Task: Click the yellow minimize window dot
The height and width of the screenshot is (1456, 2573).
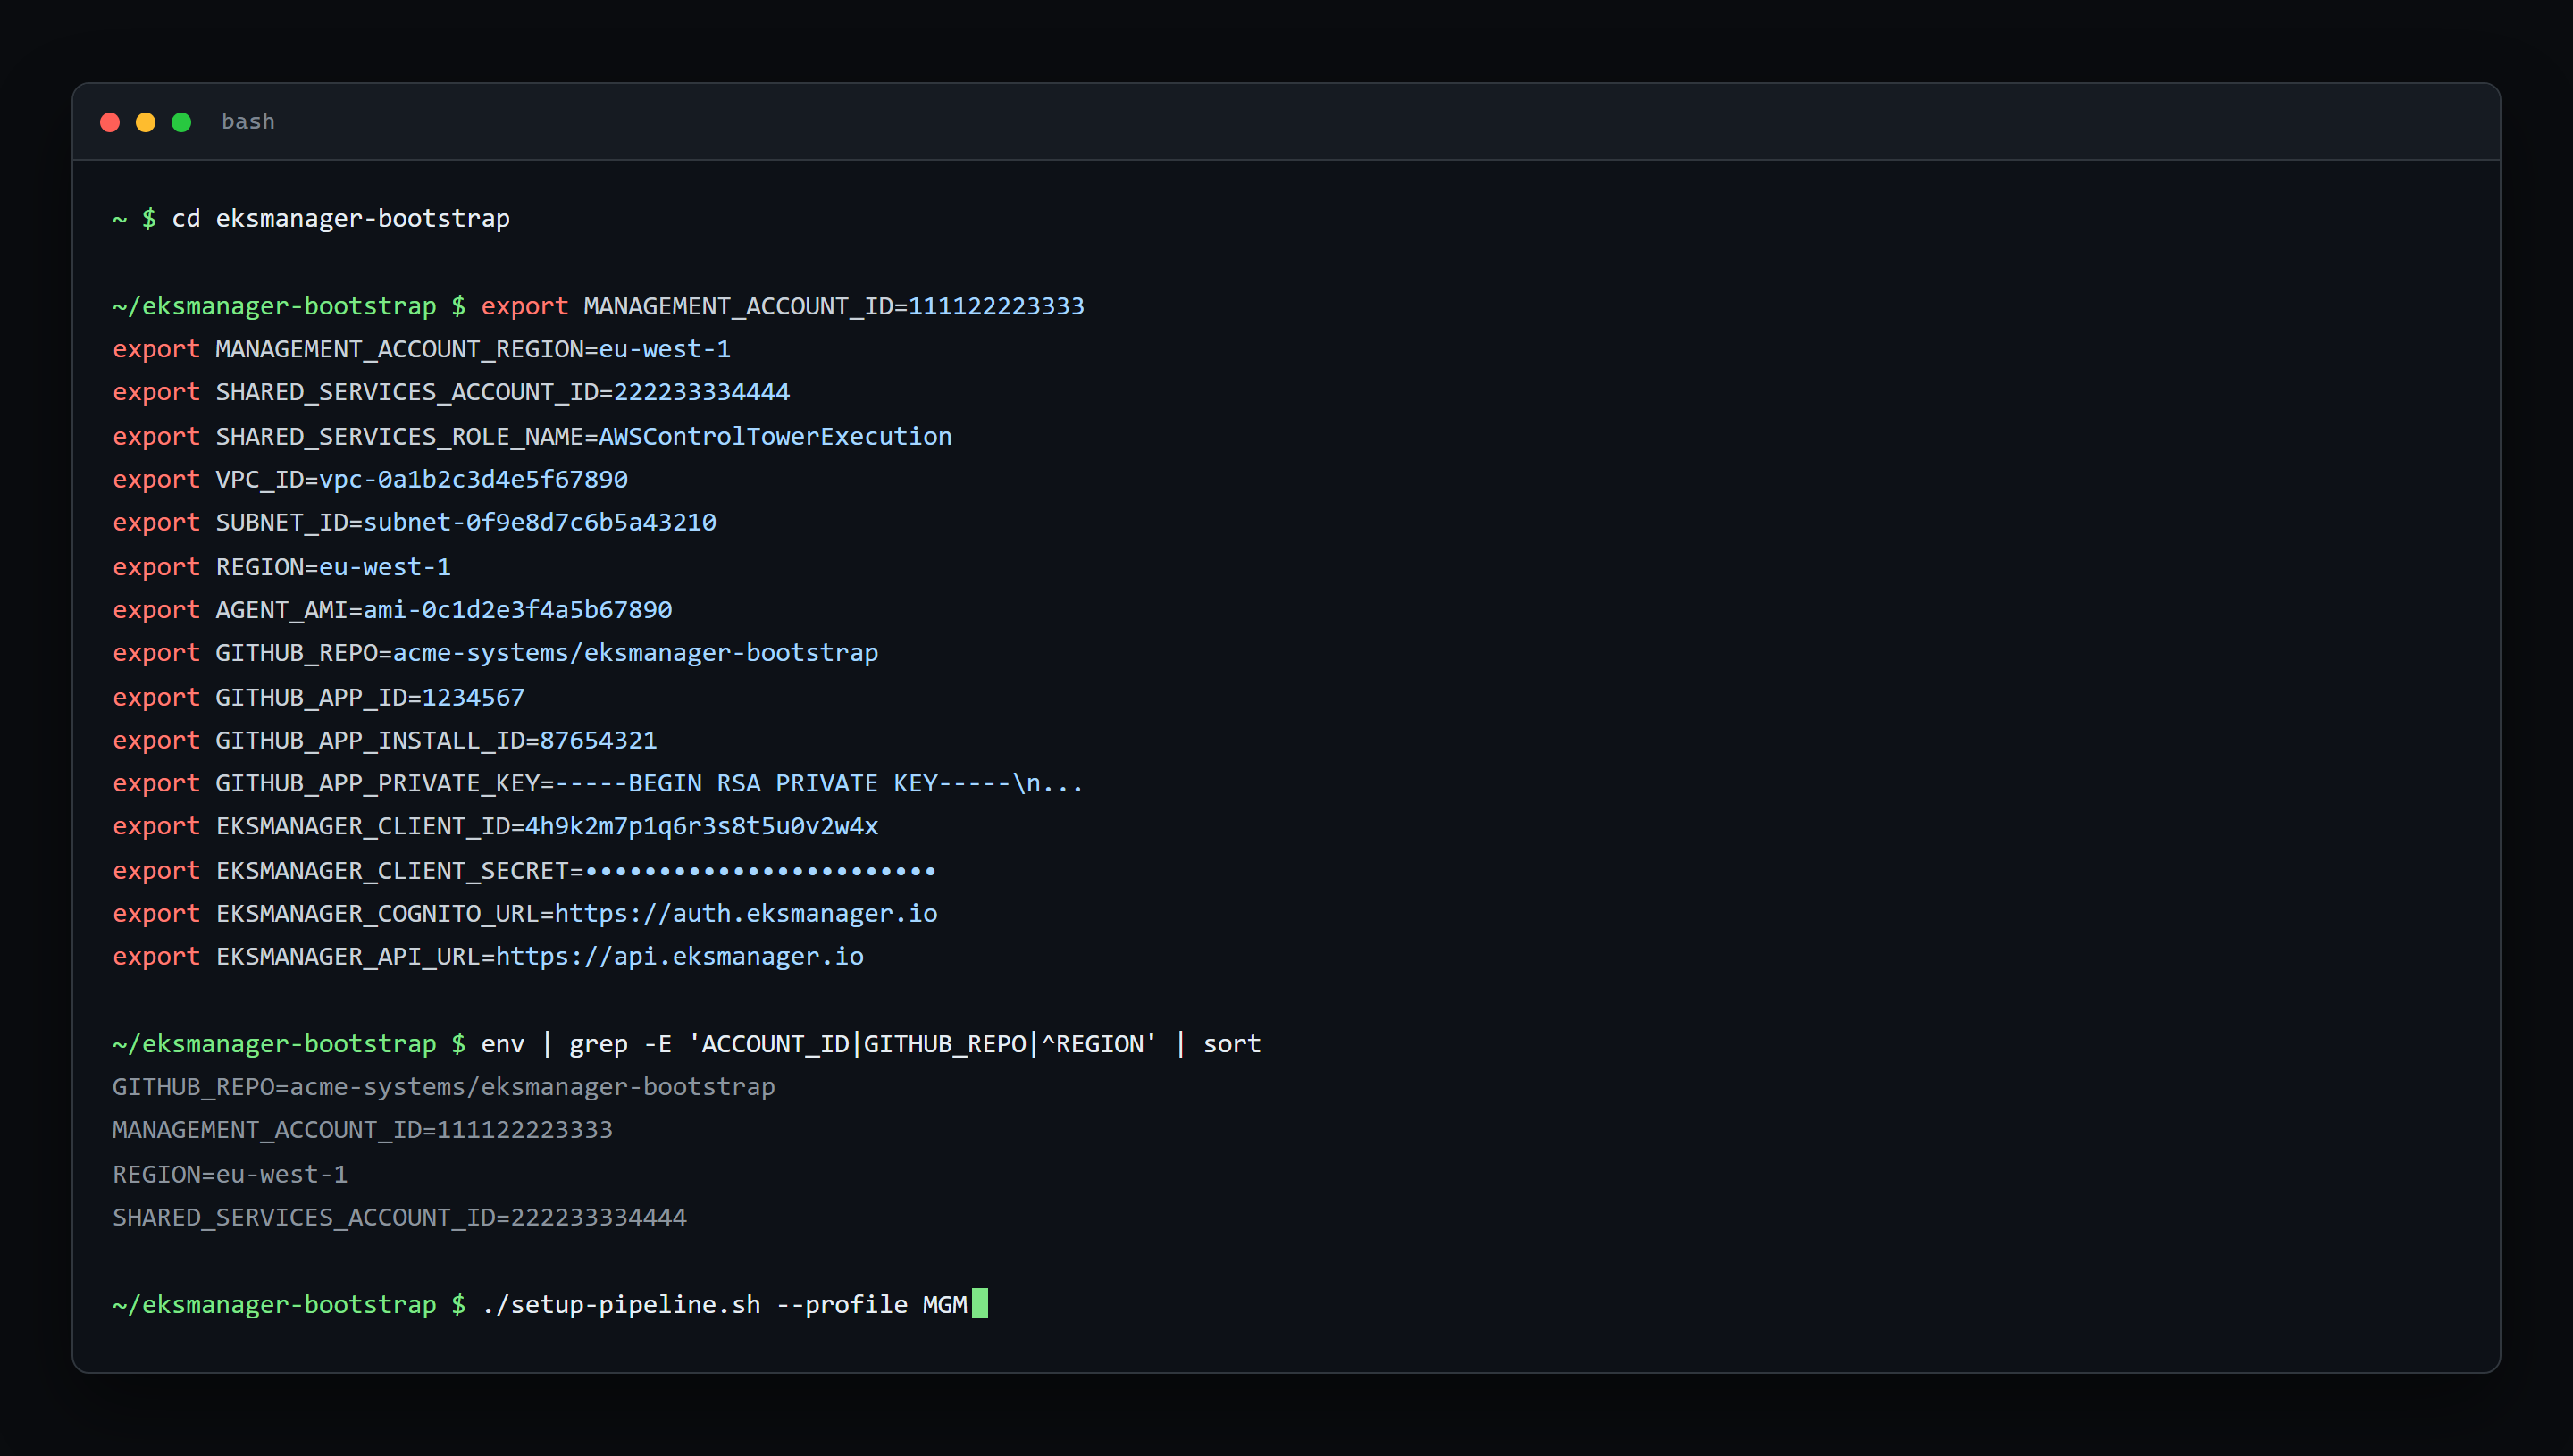Action: tap(146, 122)
